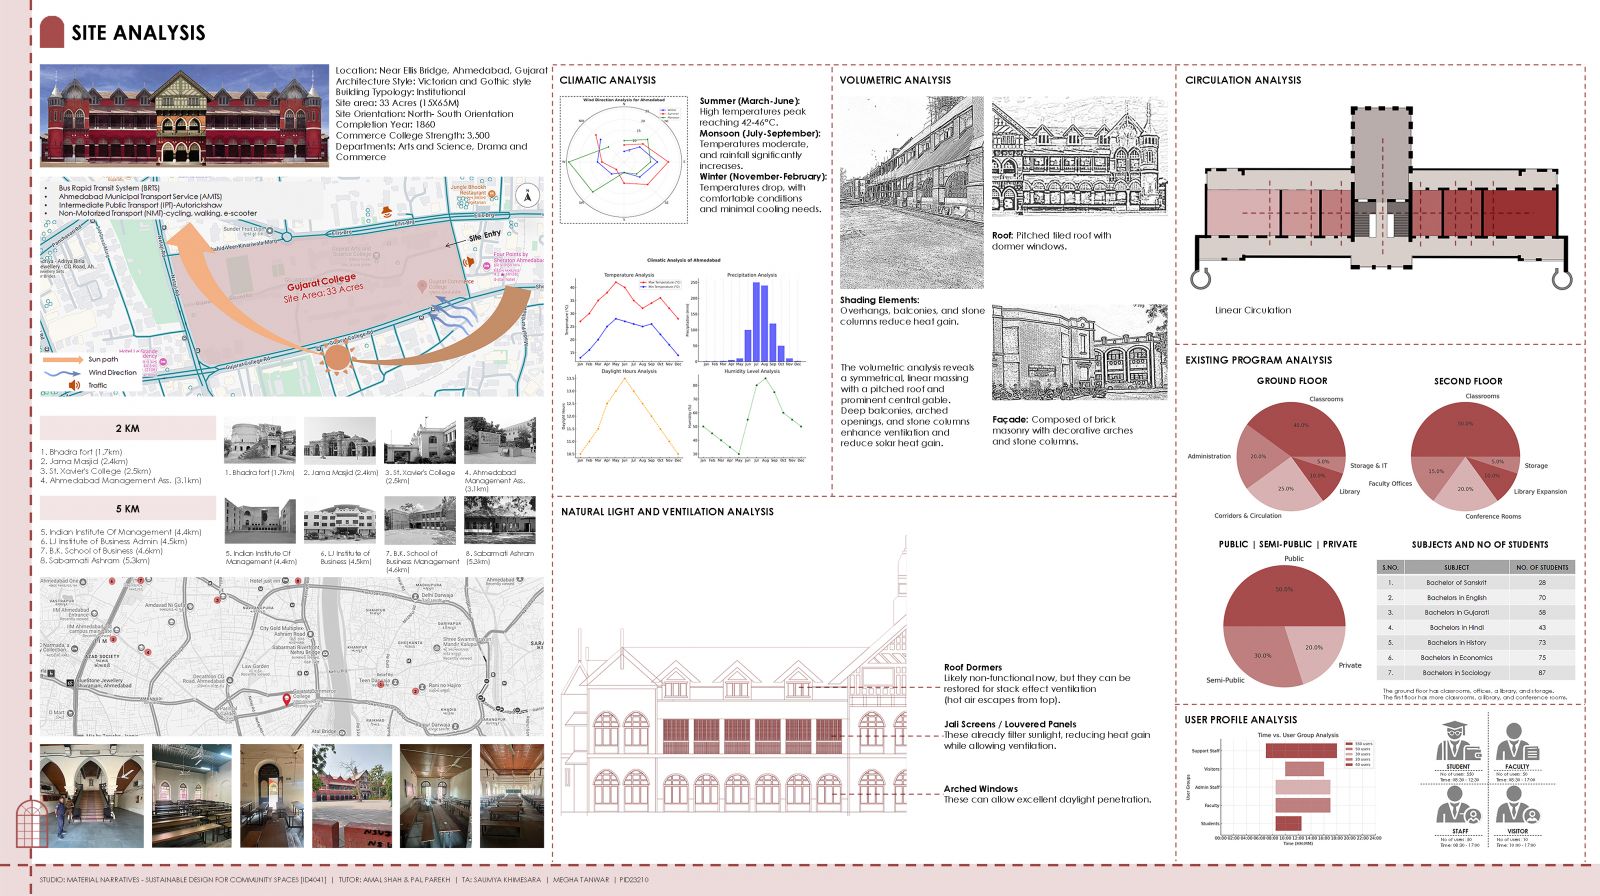Click the Faculty person icon

pyautogui.click(x=1517, y=741)
